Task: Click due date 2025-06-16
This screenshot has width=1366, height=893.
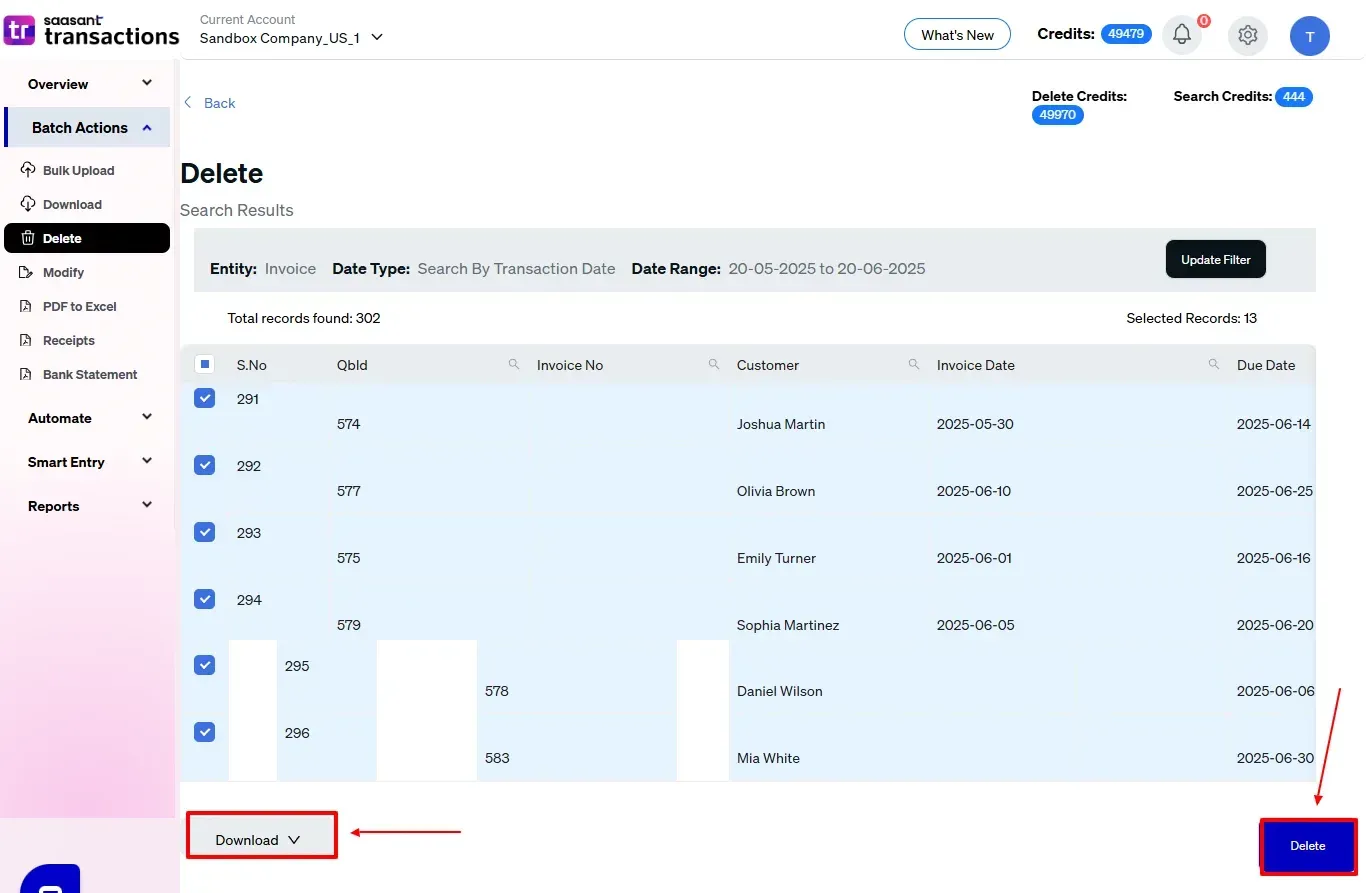Action: pyautogui.click(x=1274, y=558)
